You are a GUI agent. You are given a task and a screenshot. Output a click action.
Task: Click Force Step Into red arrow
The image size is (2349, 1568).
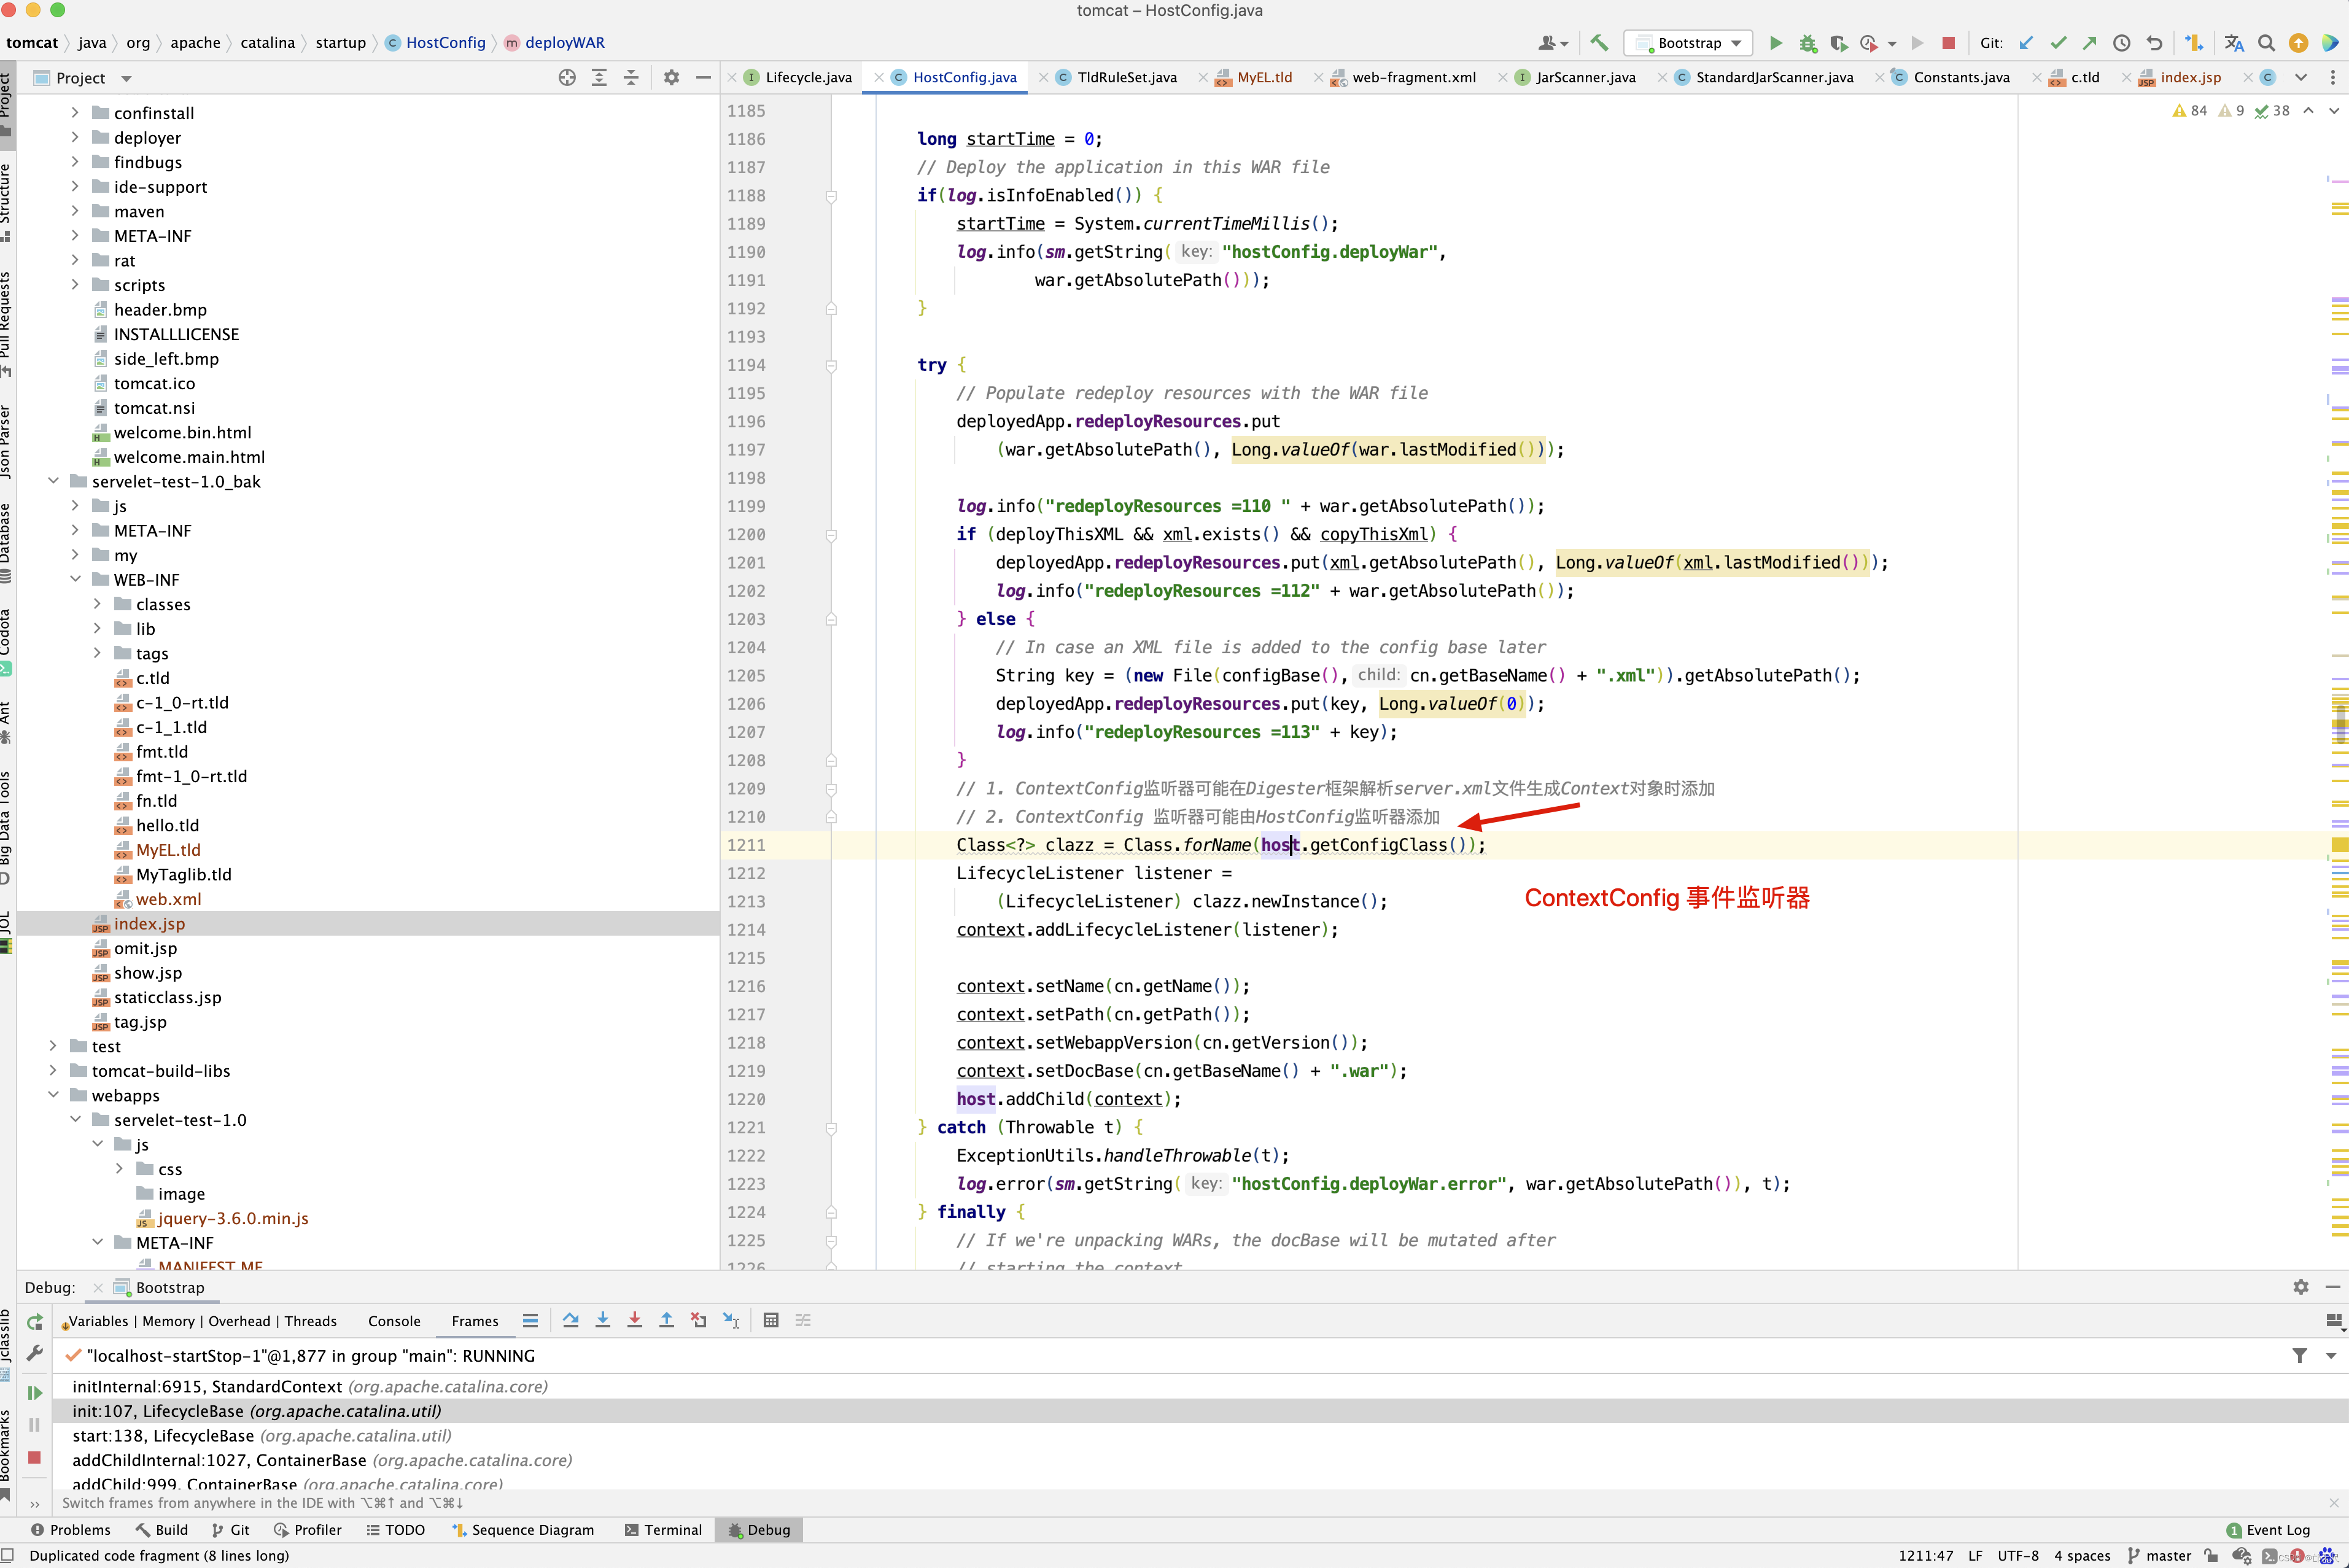click(x=635, y=1321)
